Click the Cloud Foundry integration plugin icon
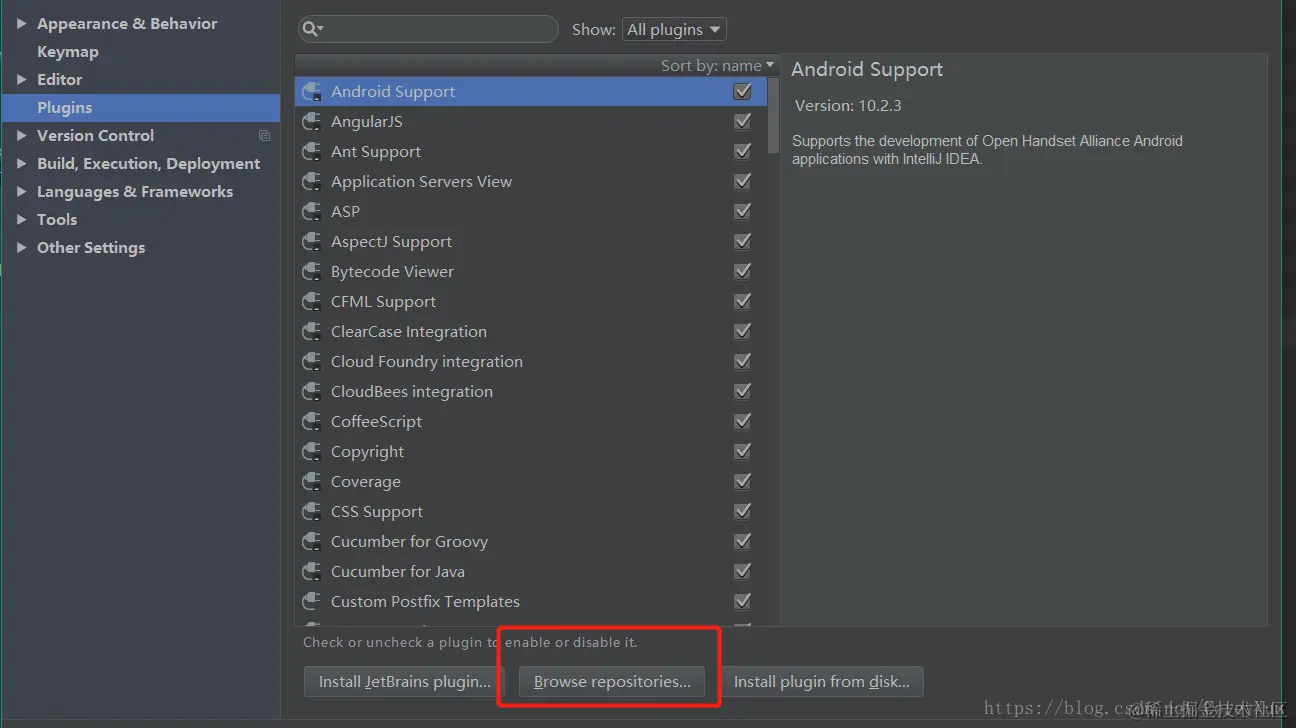1296x728 pixels. coord(312,362)
